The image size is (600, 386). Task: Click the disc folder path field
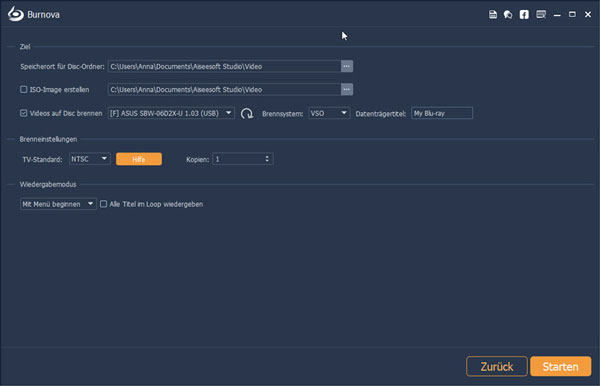pos(224,66)
